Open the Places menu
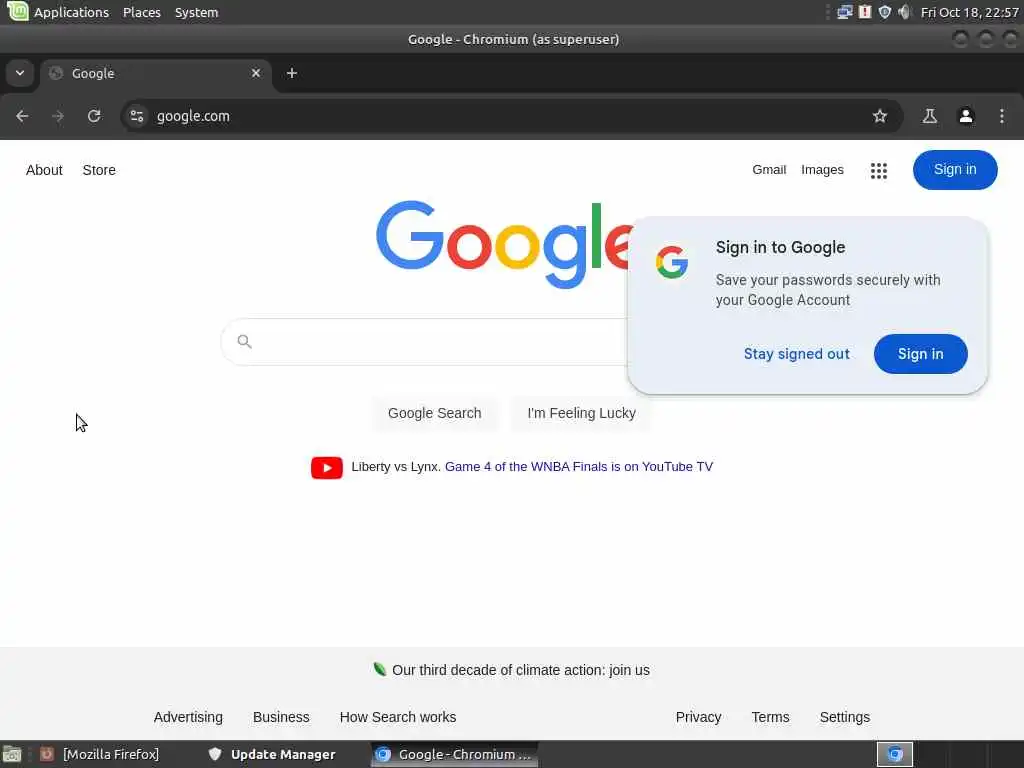 click(142, 12)
